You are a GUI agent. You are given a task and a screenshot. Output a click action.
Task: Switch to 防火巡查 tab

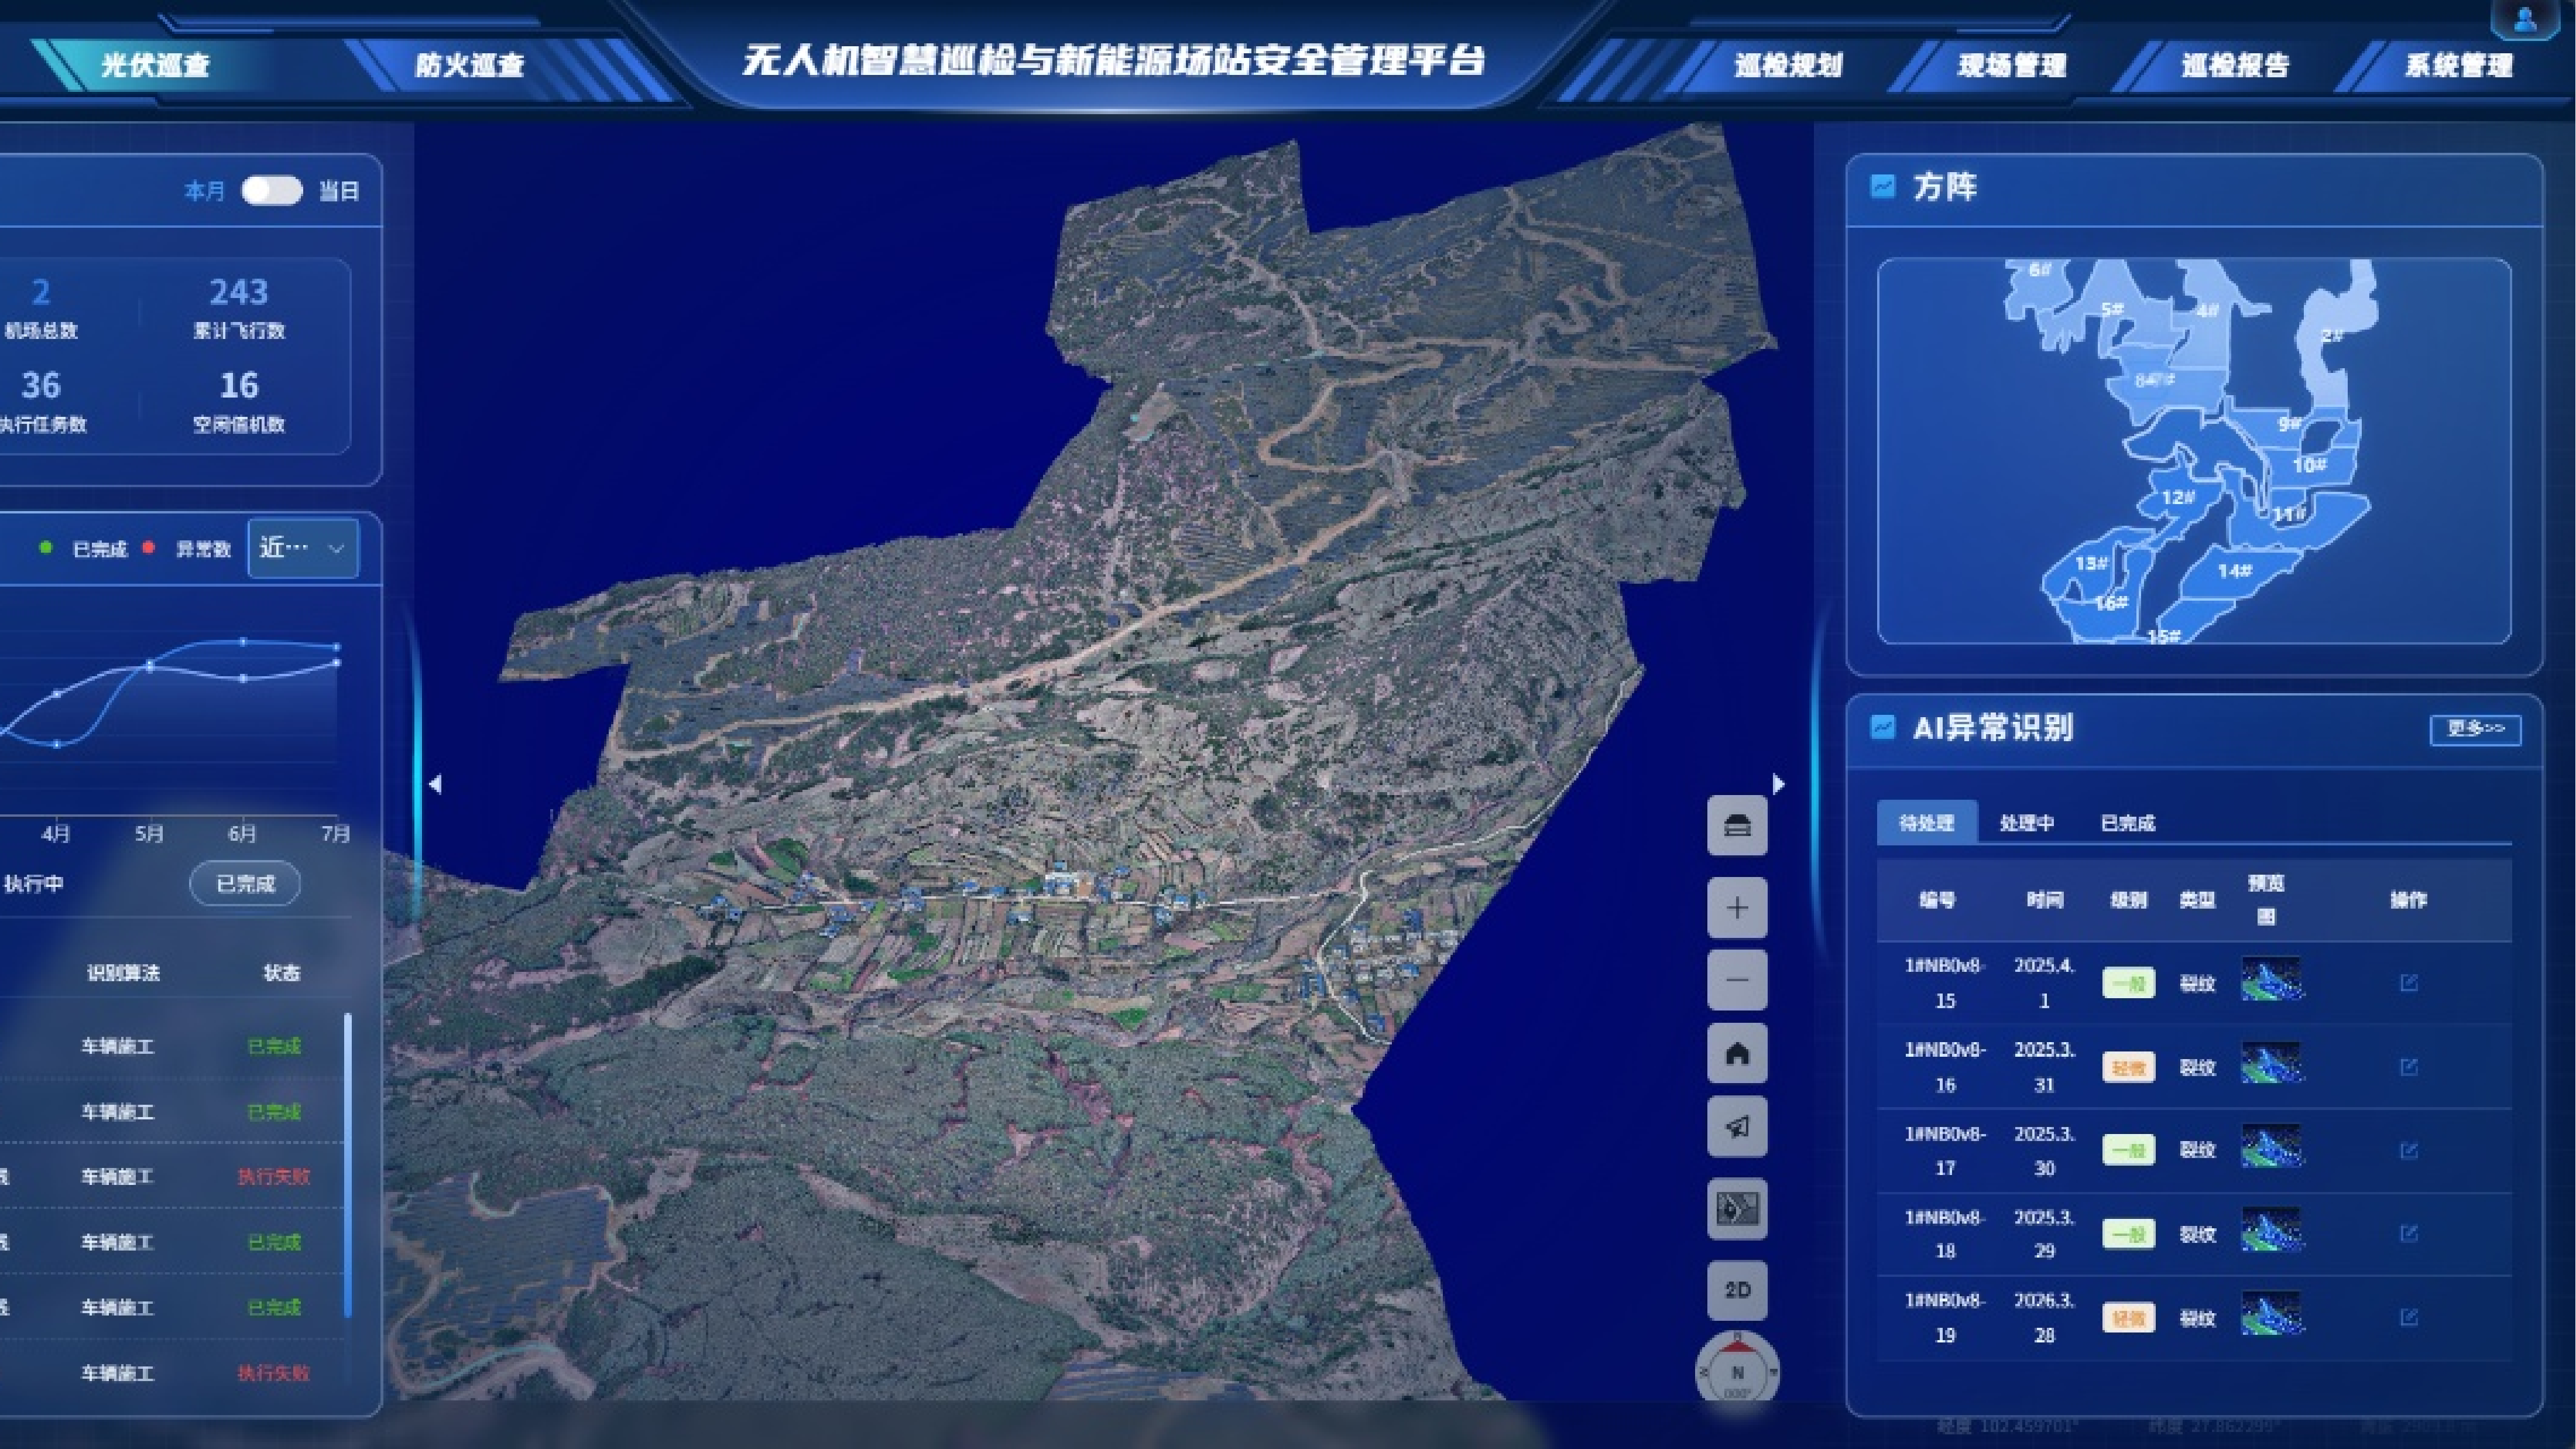469,65
